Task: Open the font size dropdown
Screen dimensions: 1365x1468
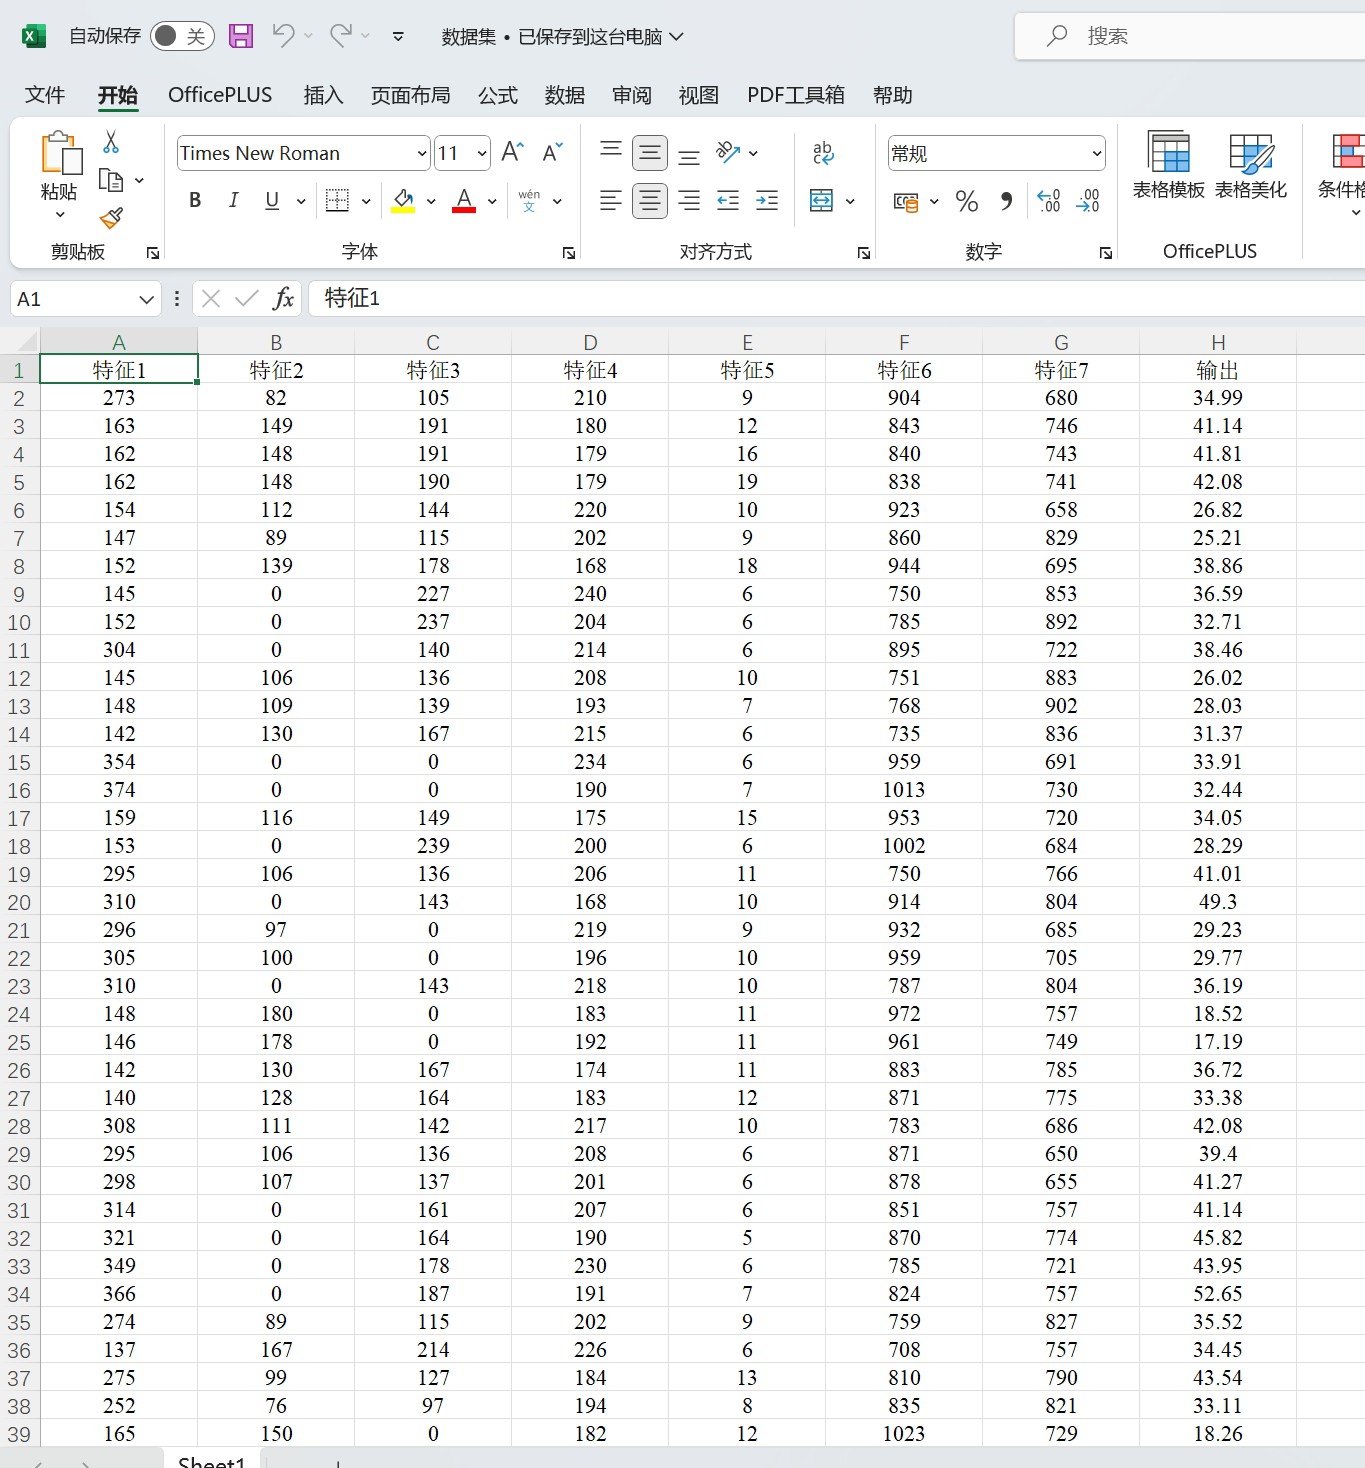Action: tap(482, 153)
